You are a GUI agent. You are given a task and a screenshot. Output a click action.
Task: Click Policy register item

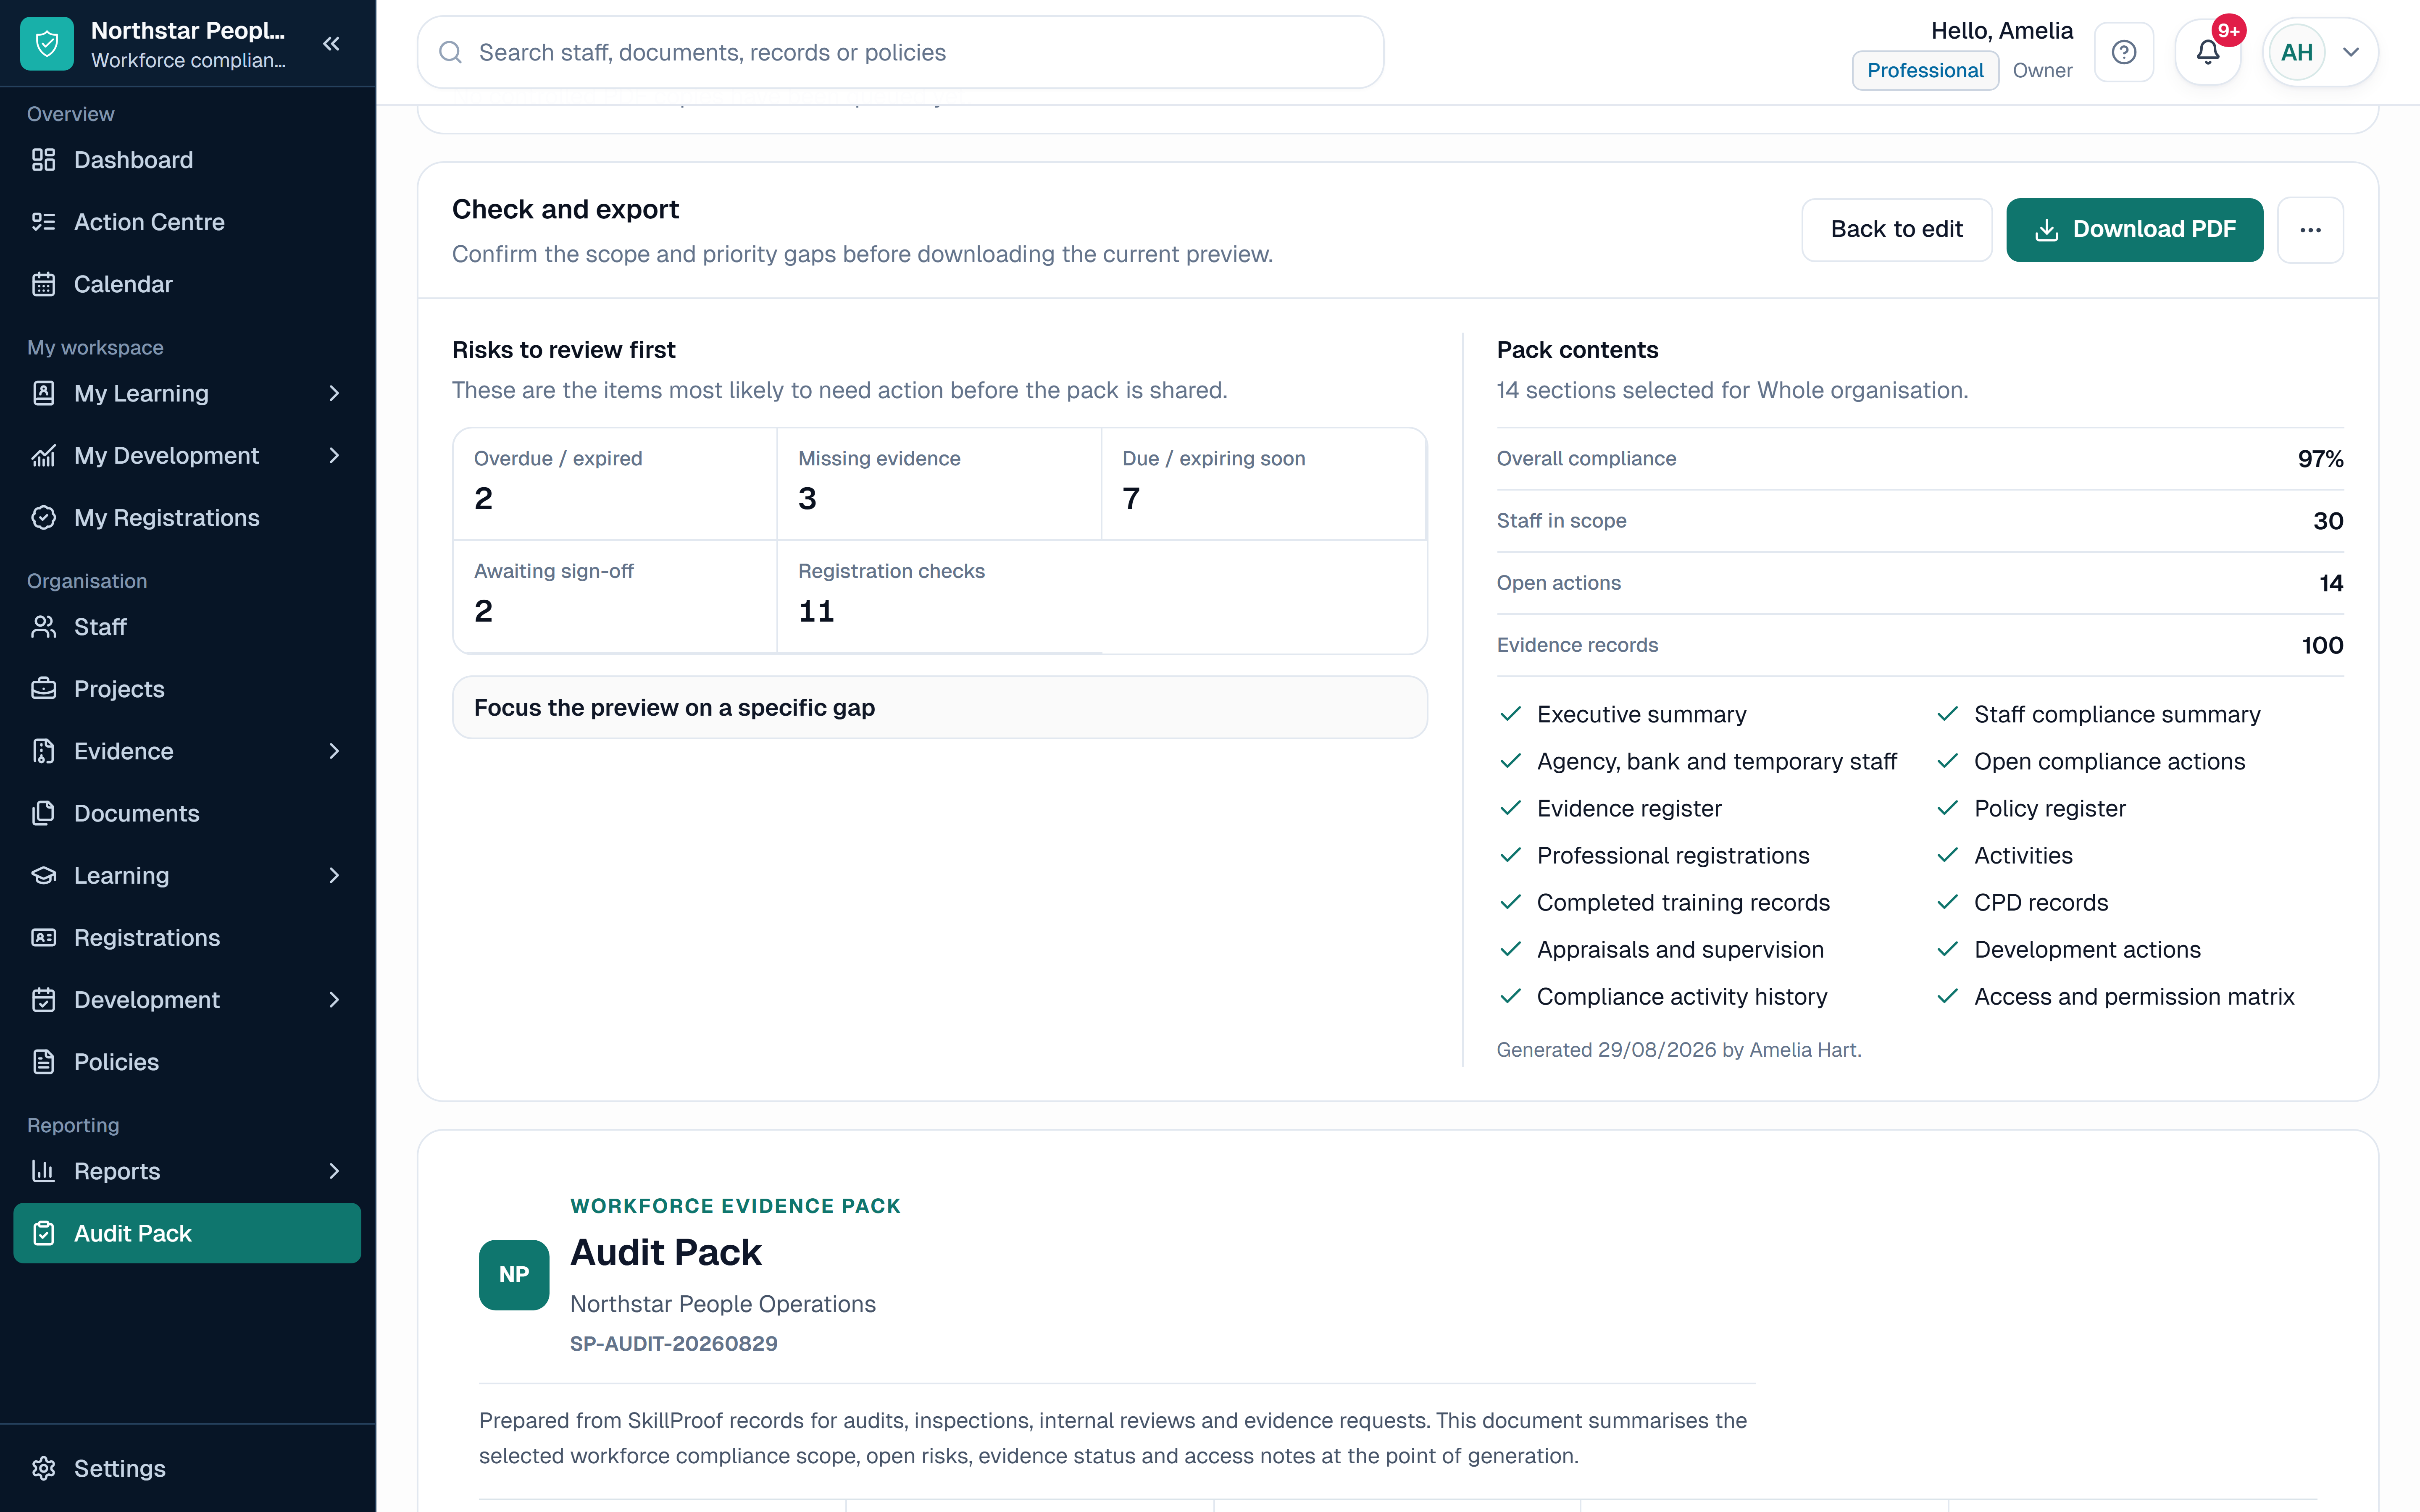2031,808
